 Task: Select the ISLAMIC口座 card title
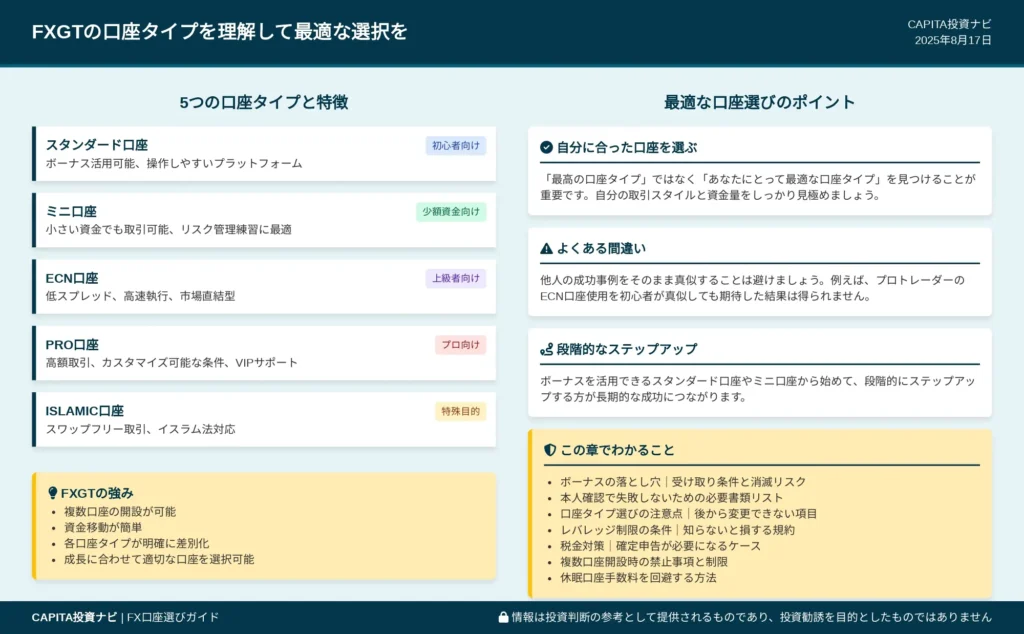(85, 411)
